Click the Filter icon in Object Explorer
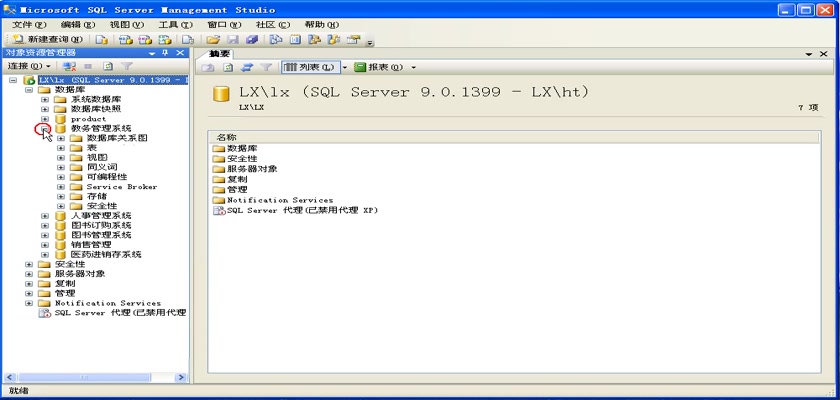 click(126, 66)
